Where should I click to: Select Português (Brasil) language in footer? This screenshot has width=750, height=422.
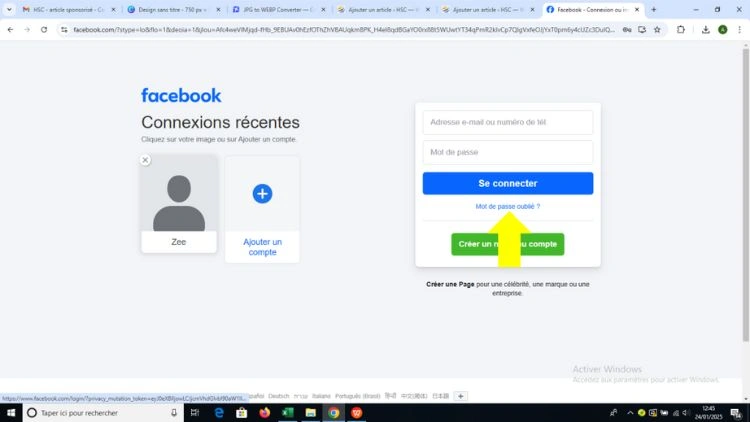[x=357, y=396]
